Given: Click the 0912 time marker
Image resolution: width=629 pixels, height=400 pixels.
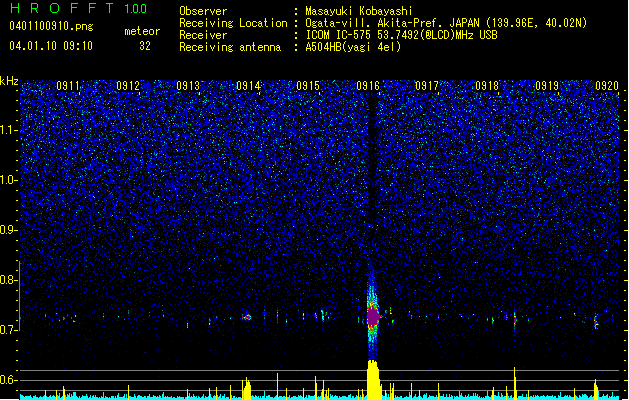Looking at the screenshot, I should [128, 86].
